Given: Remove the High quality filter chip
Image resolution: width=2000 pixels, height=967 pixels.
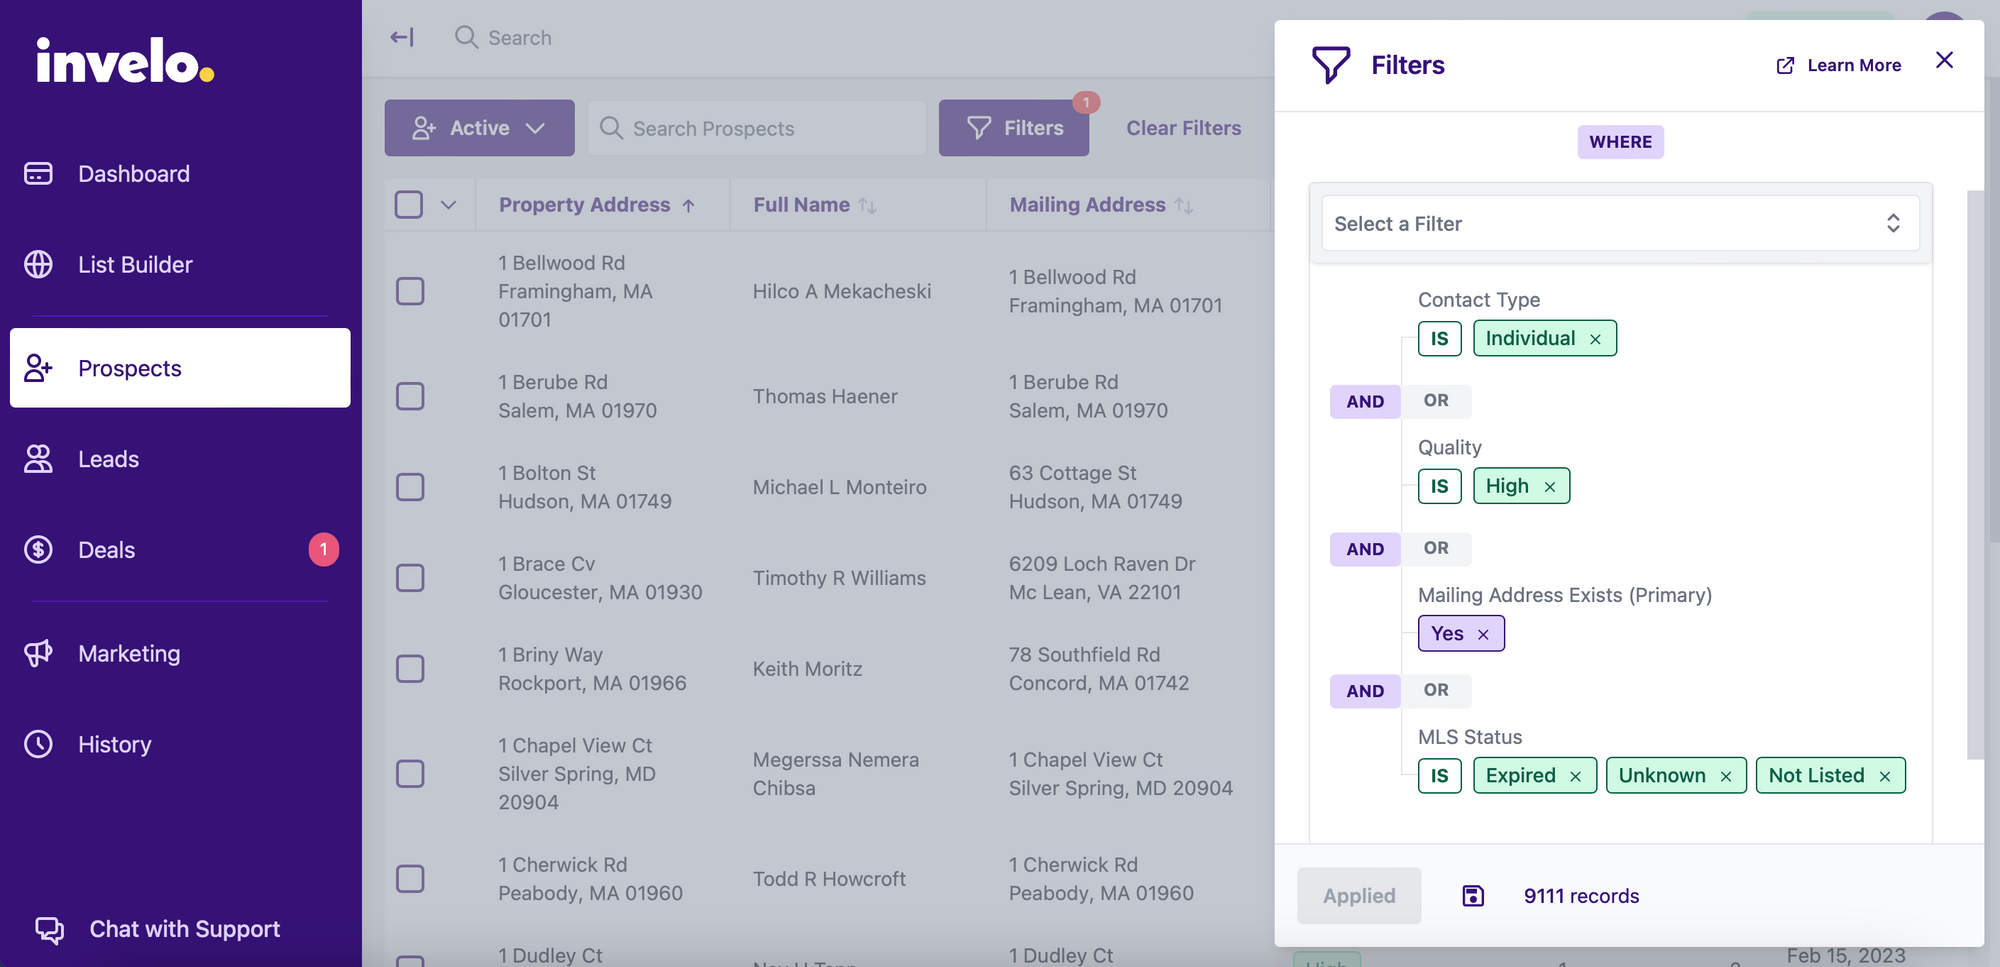Looking at the screenshot, I should [x=1550, y=487].
